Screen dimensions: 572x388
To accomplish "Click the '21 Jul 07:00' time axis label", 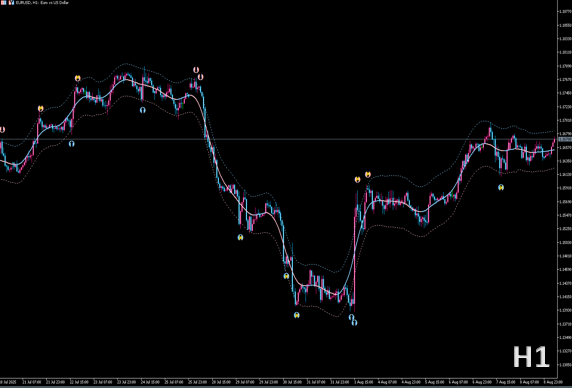I will click(31, 382).
